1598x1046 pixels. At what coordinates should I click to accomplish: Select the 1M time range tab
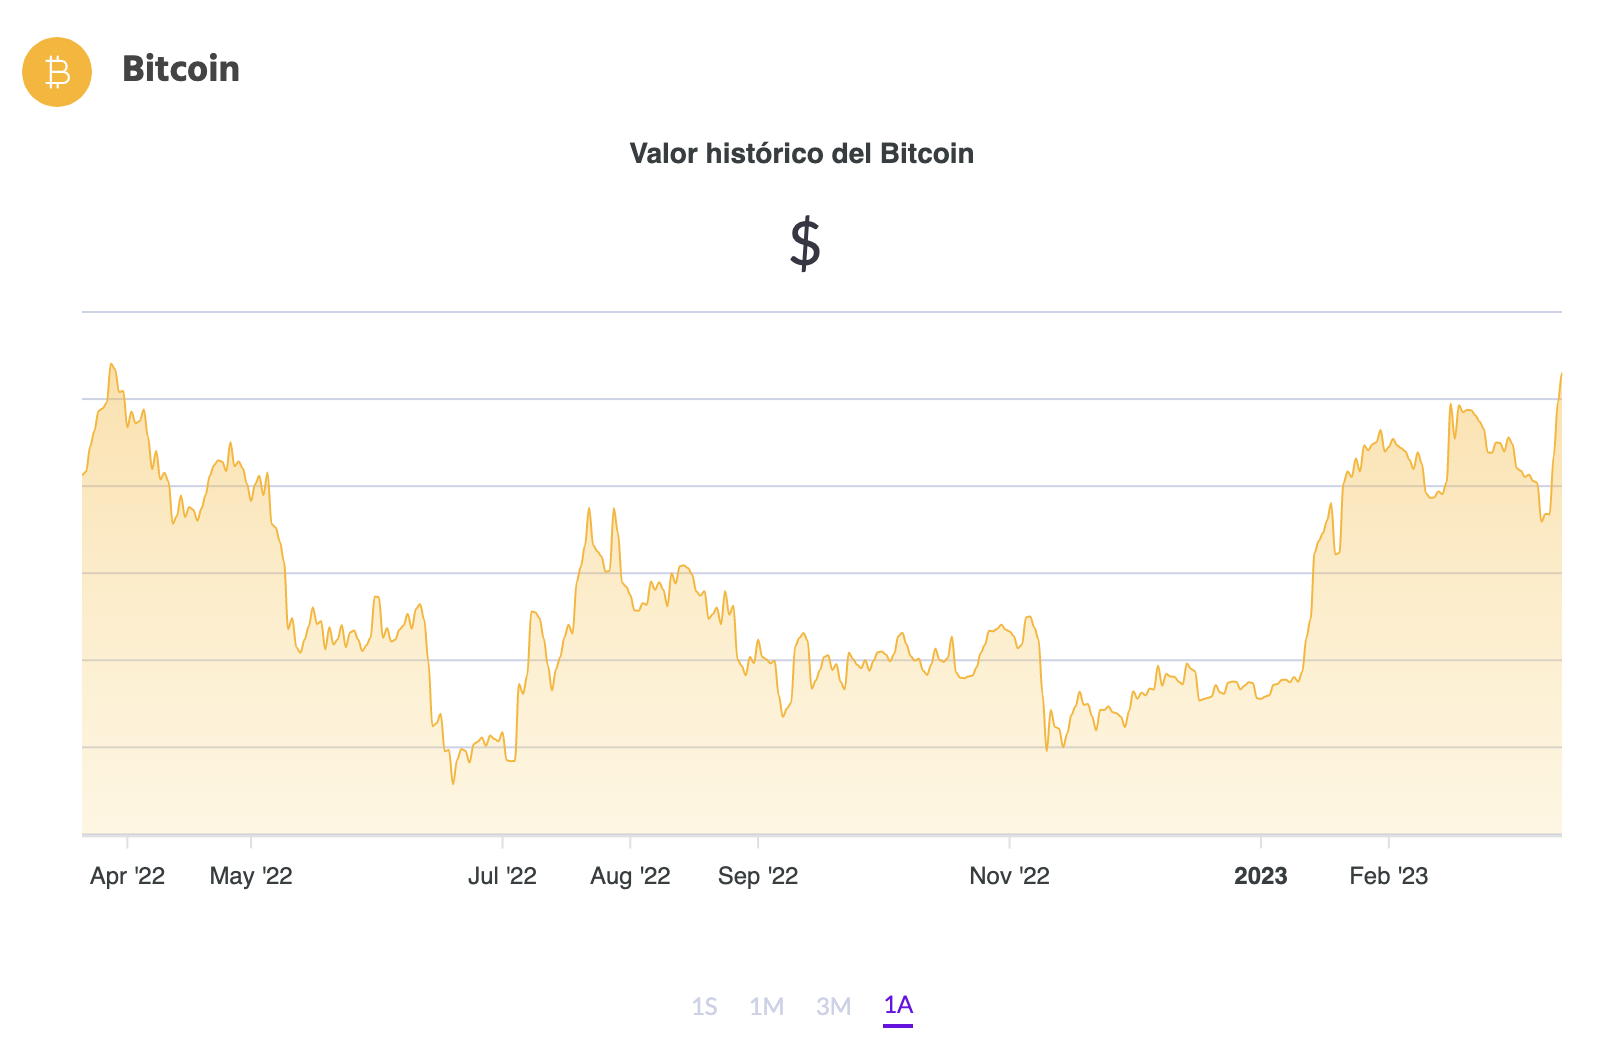766,1006
